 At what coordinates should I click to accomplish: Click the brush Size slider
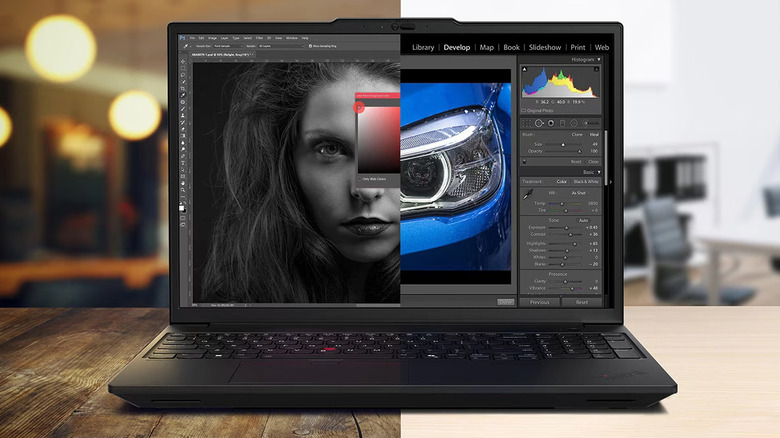click(564, 144)
